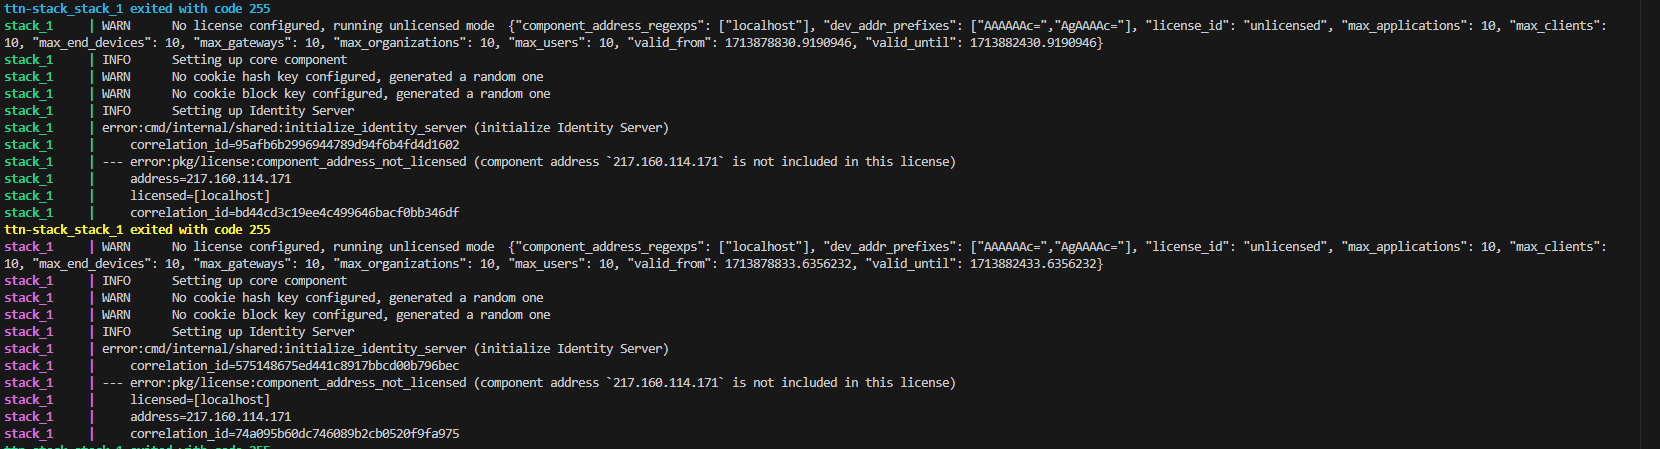This screenshot has width=1660, height=449.
Task: Click the first 'address=217.160.114.171' line
Action: [x=211, y=179]
